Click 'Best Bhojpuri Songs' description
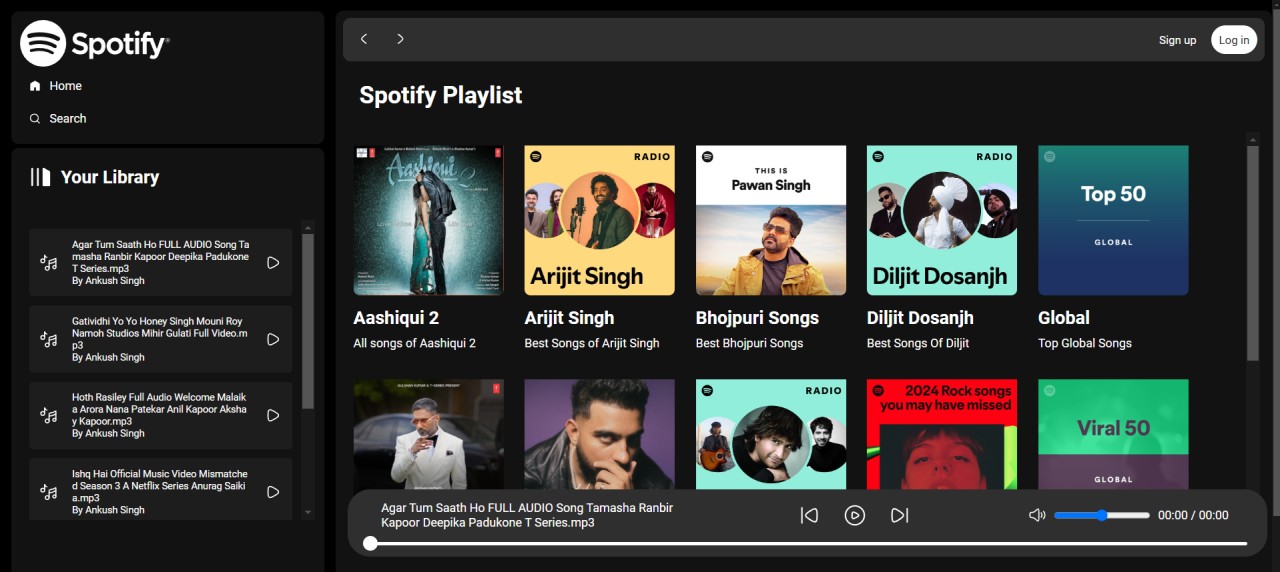Viewport: 1280px width, 572px height. (x=749, y=343)
